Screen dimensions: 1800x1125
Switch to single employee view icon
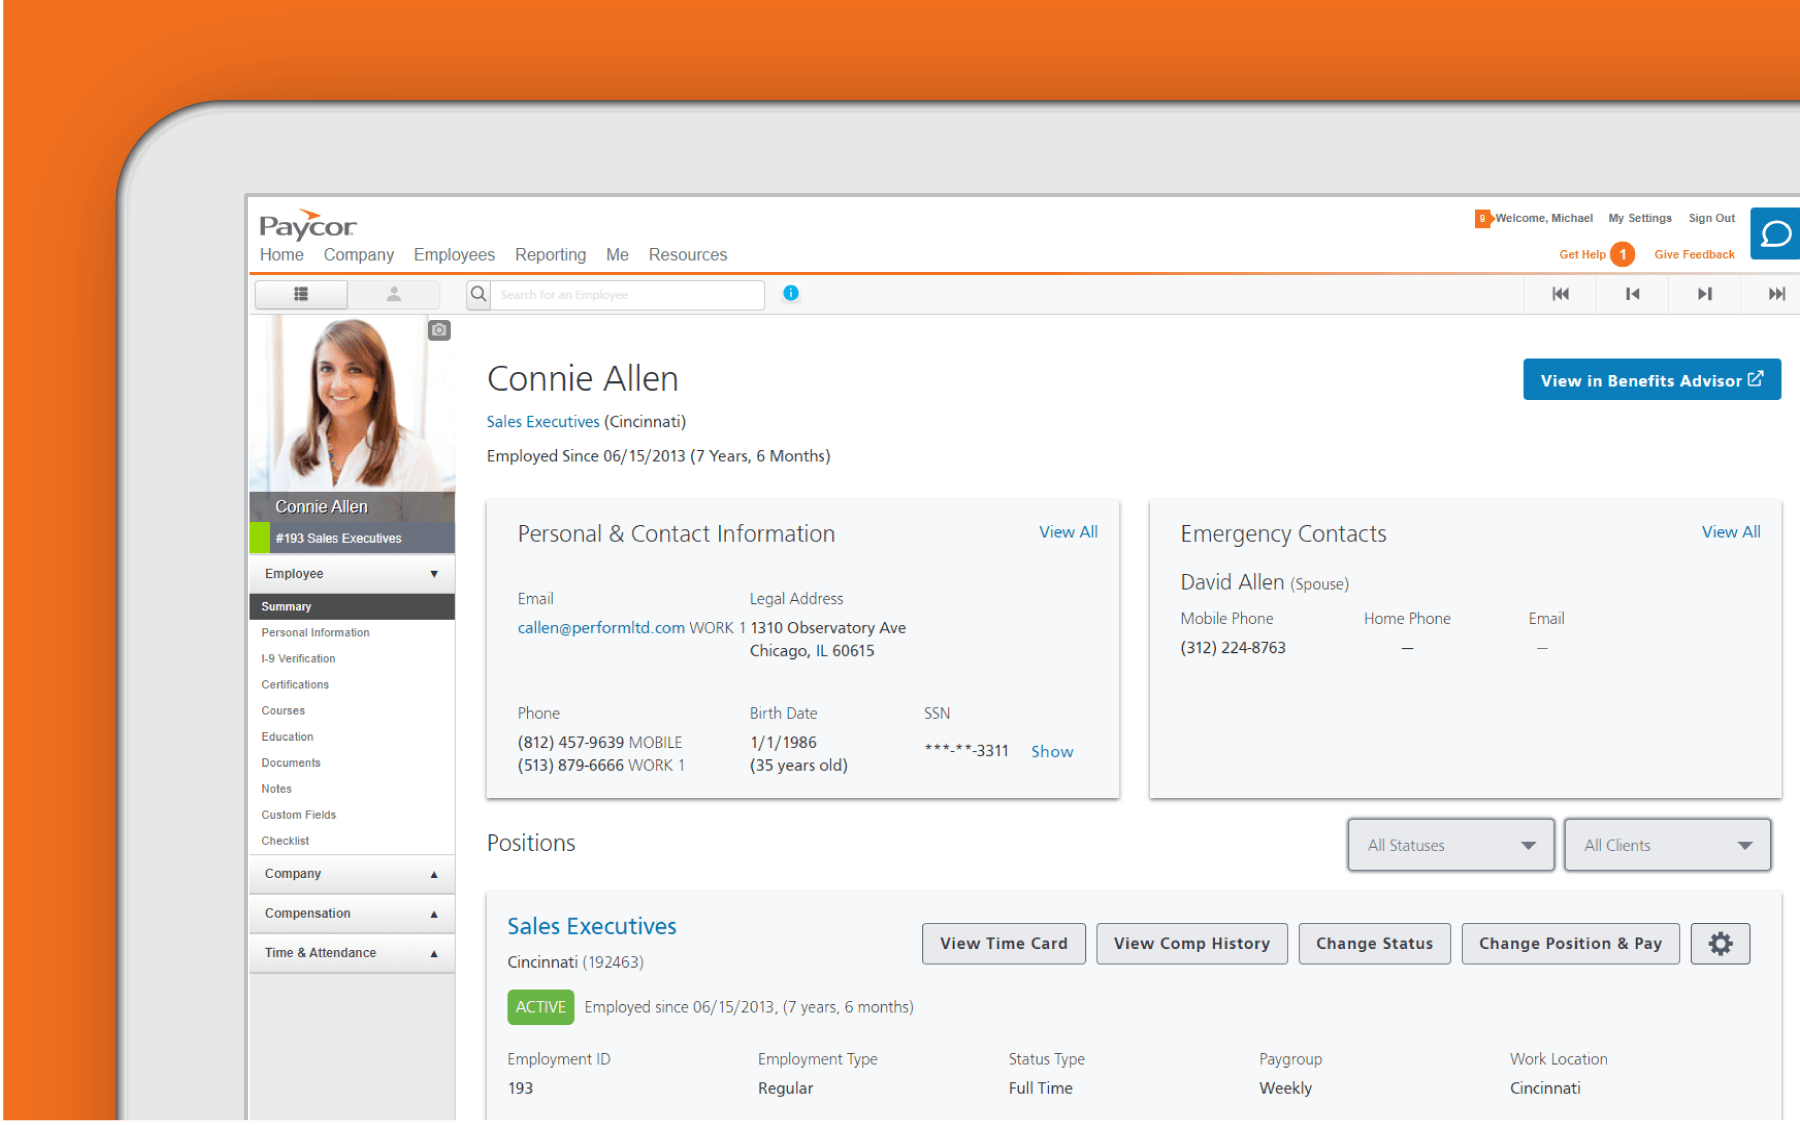point(394,294)
